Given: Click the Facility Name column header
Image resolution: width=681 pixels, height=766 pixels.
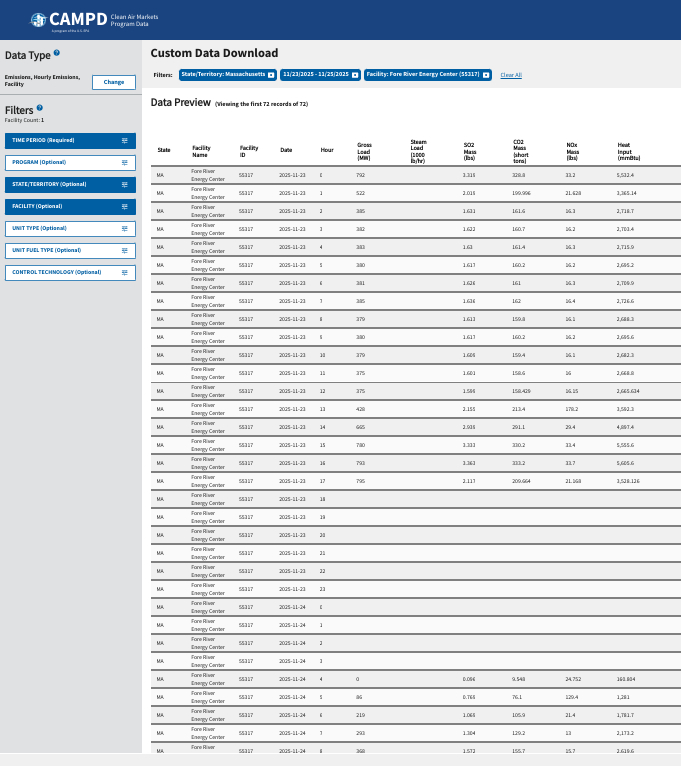Looking at the screenshot, I should click(201, 150).
